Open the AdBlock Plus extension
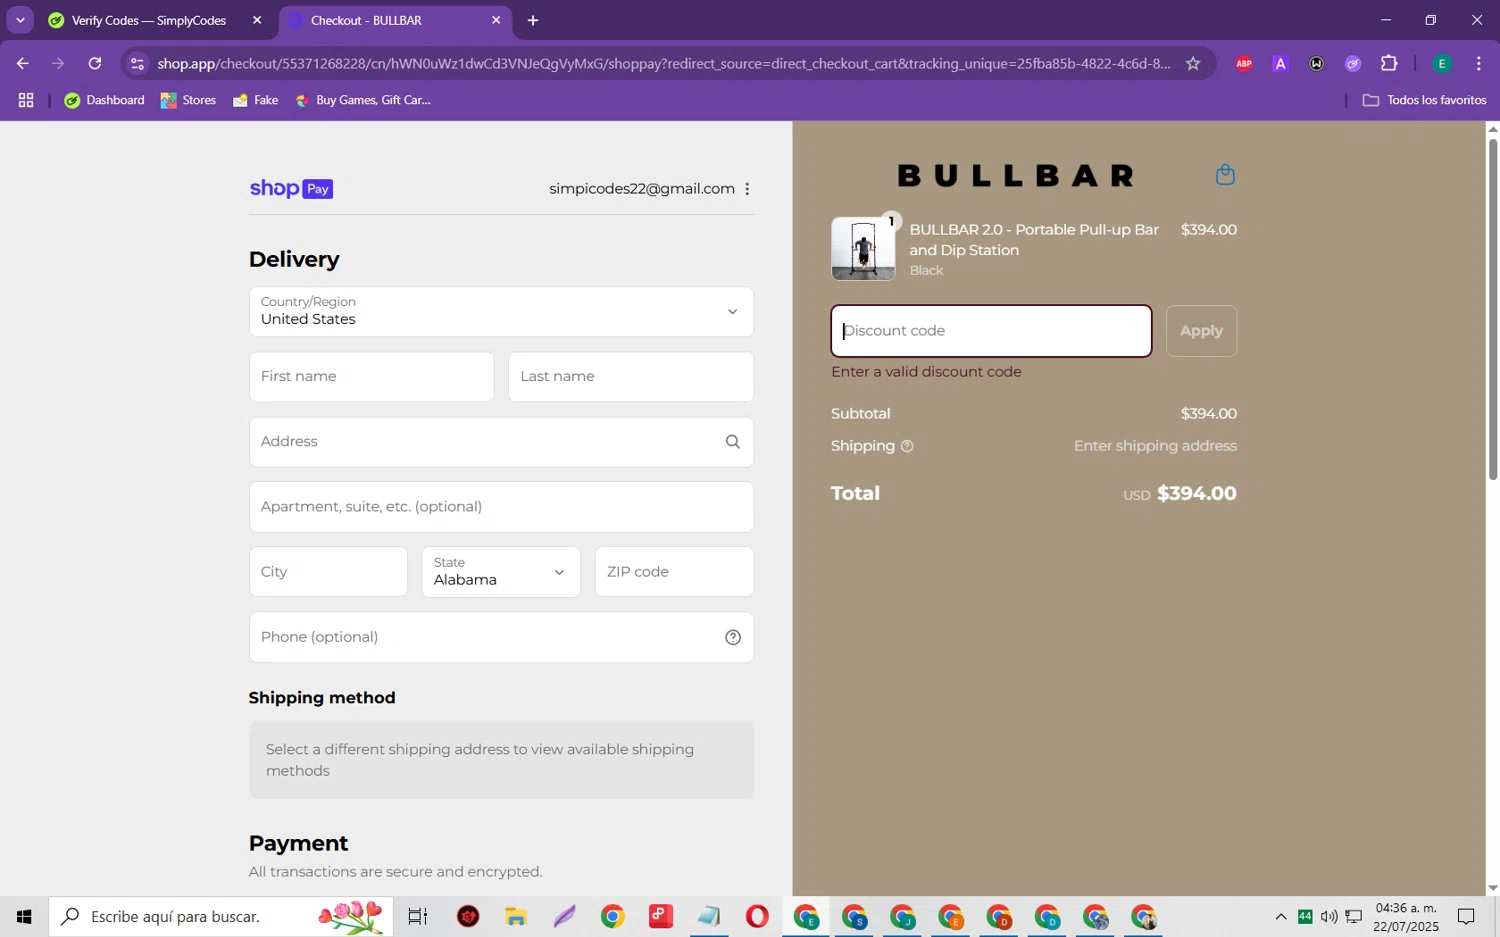Screen dimensions: 1500x937 tap(1244, 63)
